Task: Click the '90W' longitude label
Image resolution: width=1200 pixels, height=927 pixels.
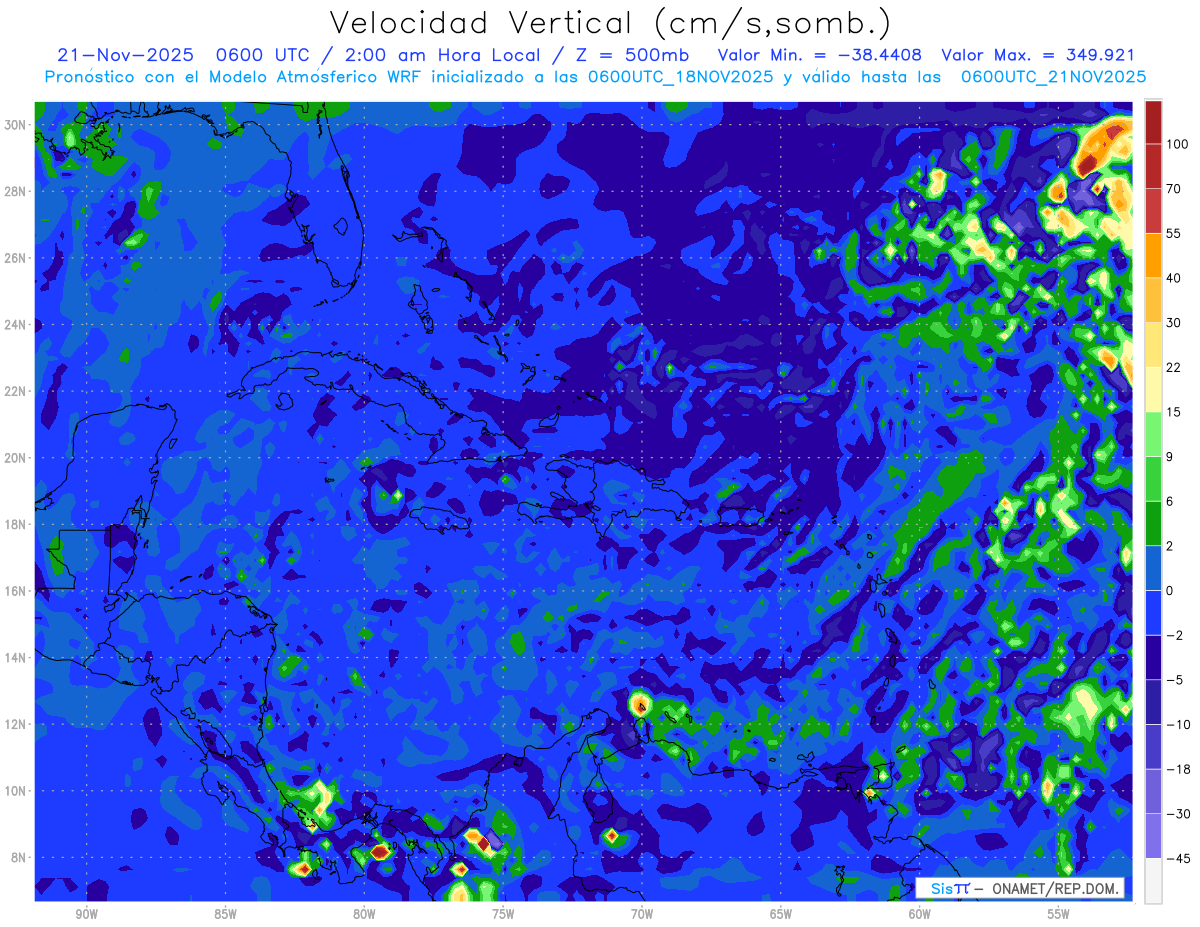Action: 86,915
